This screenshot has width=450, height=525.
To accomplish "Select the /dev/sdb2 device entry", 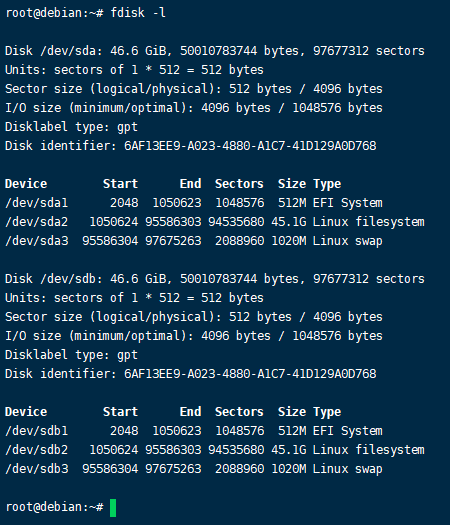I will (36, 450).
